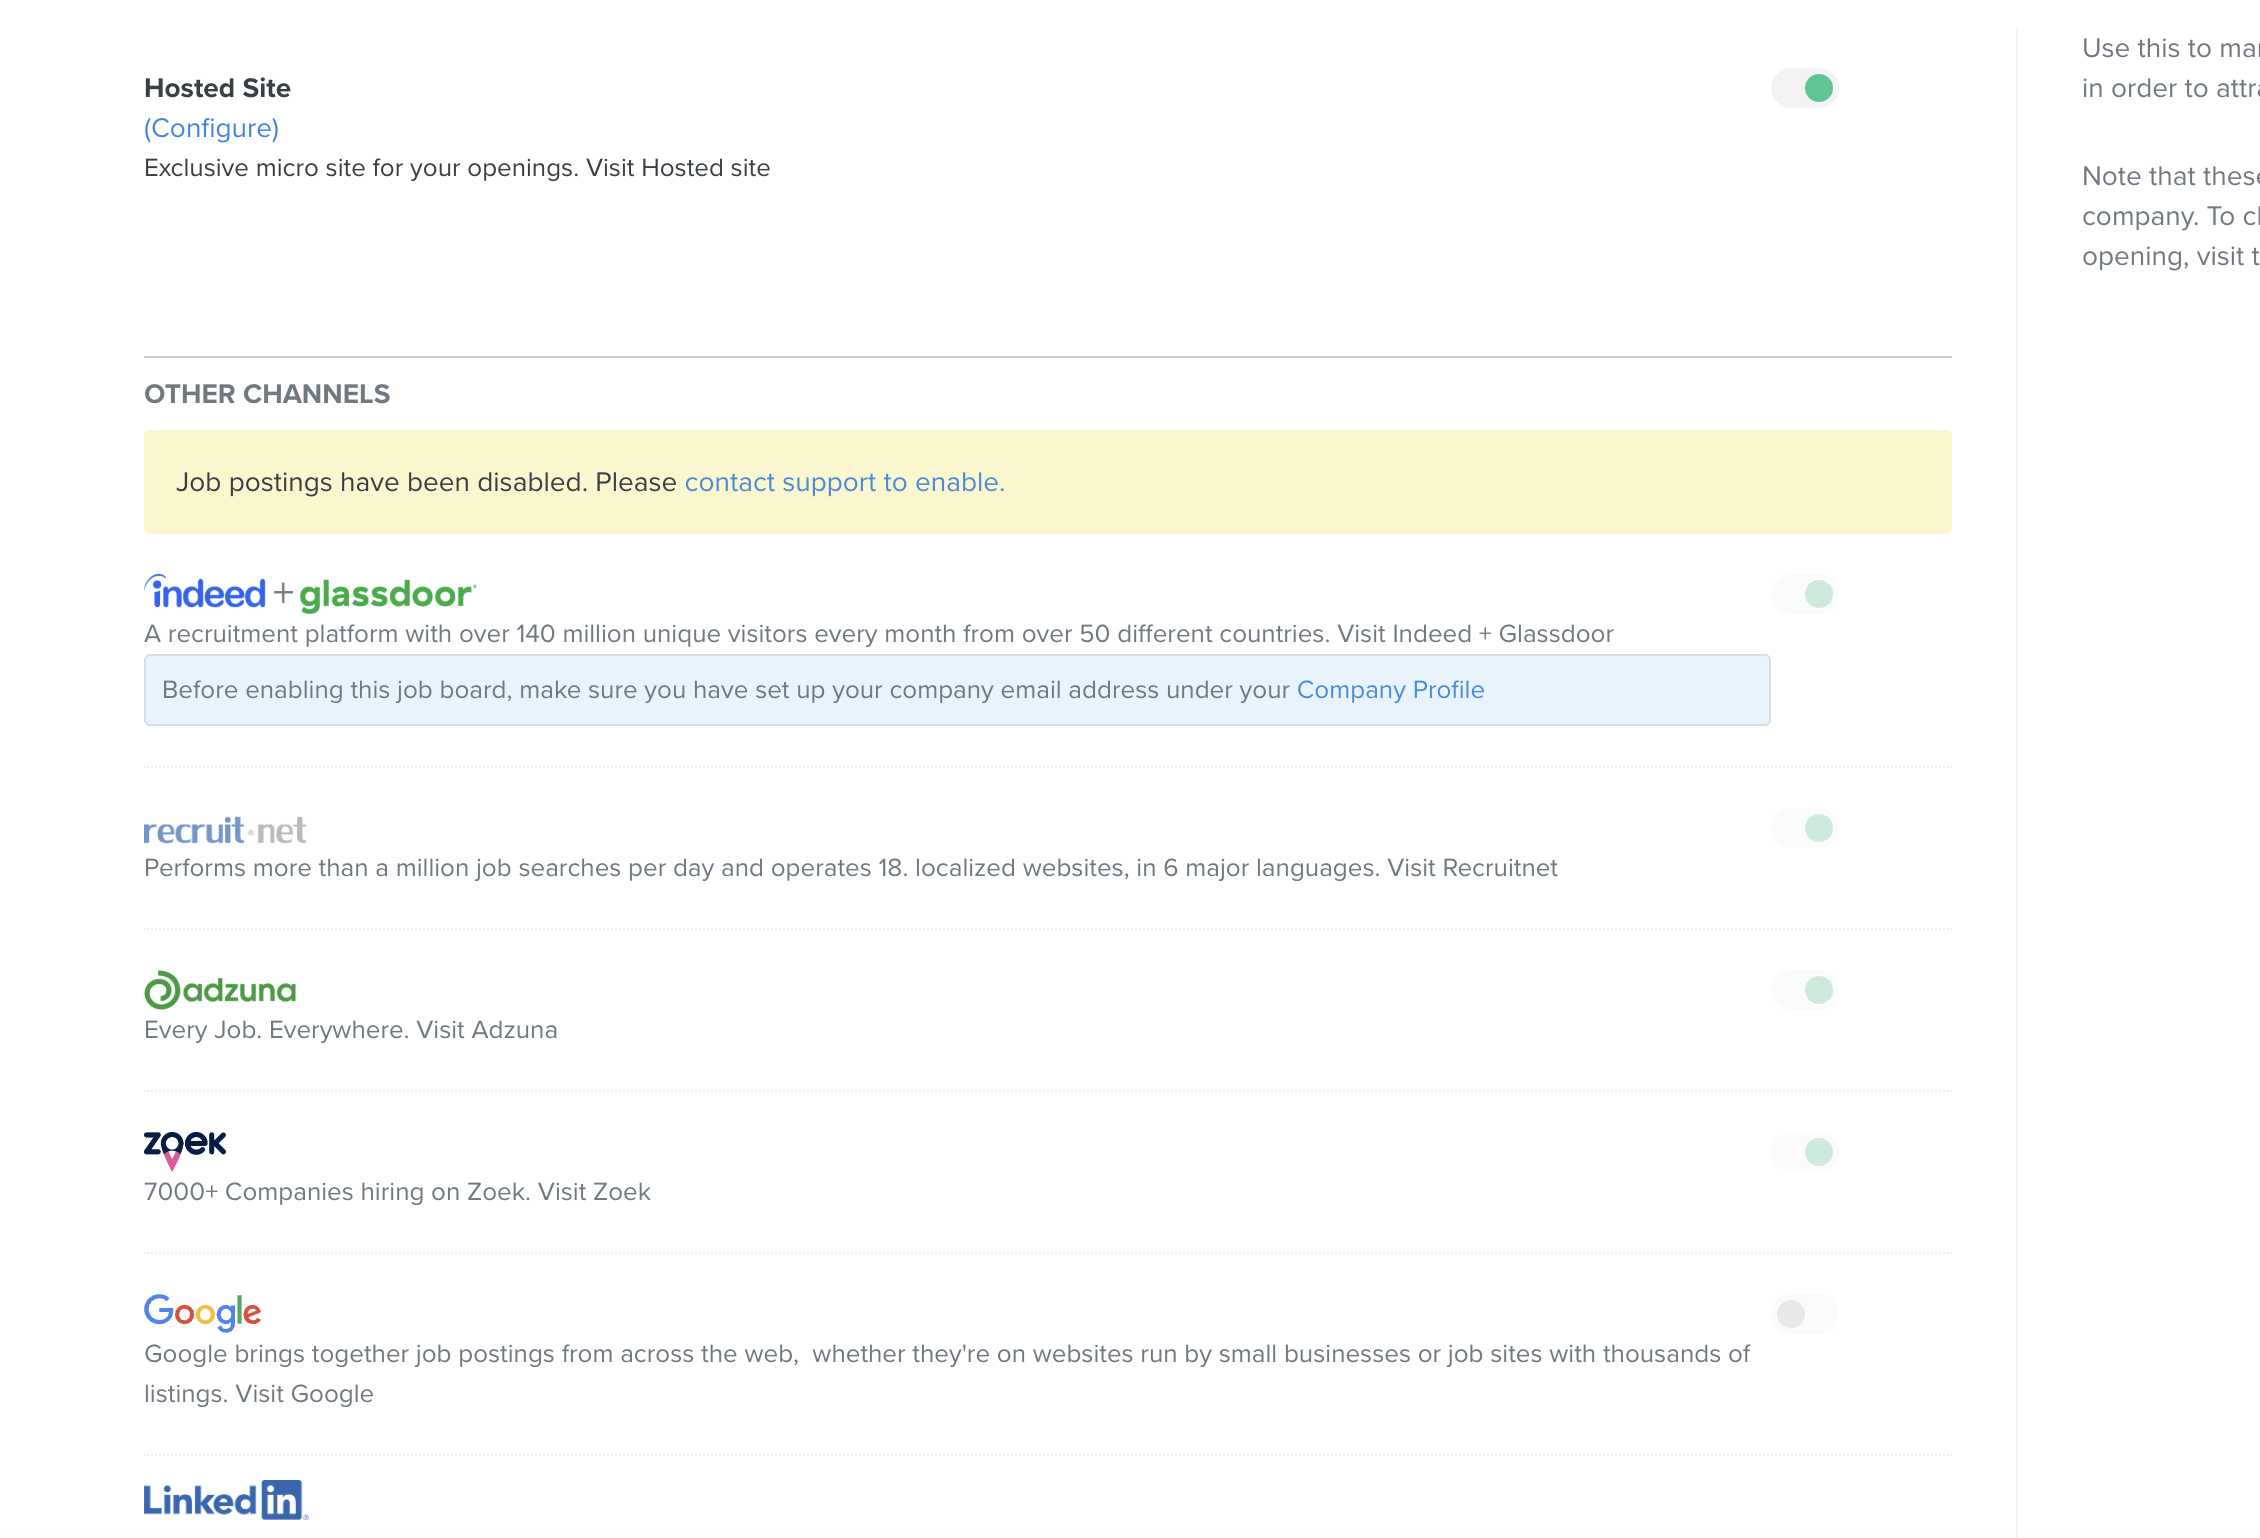Click the Zoek logo
The height and width of the screenshot is (1538, 2260).
coord(185,1149)
